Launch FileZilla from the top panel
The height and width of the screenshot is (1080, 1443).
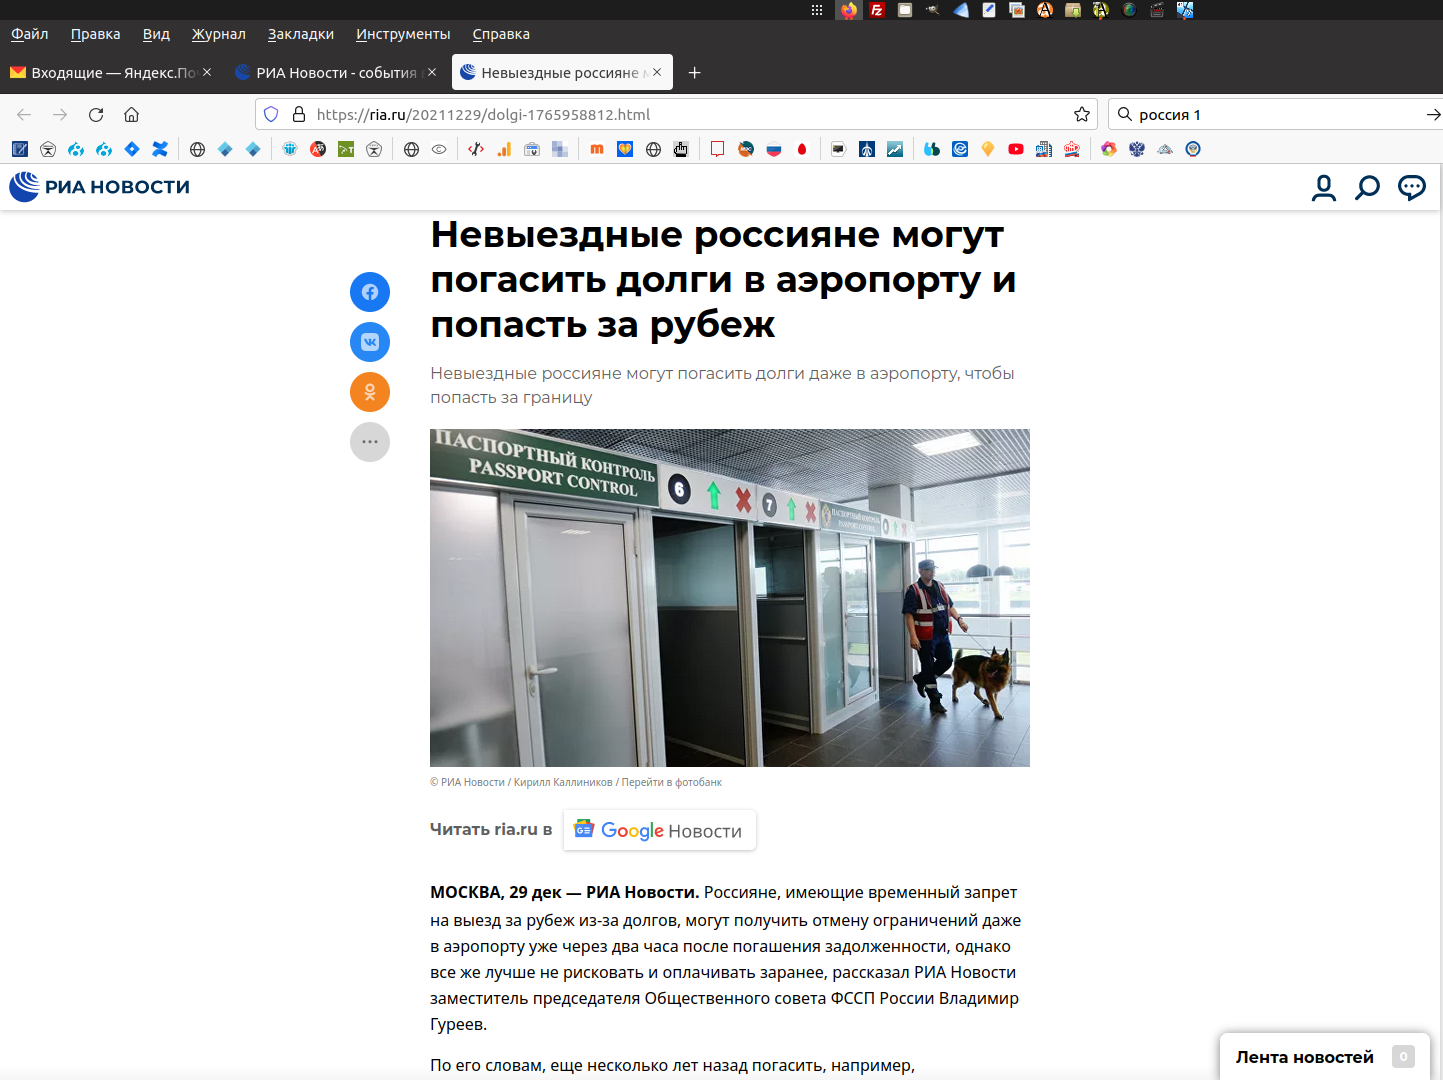[877, 10]
